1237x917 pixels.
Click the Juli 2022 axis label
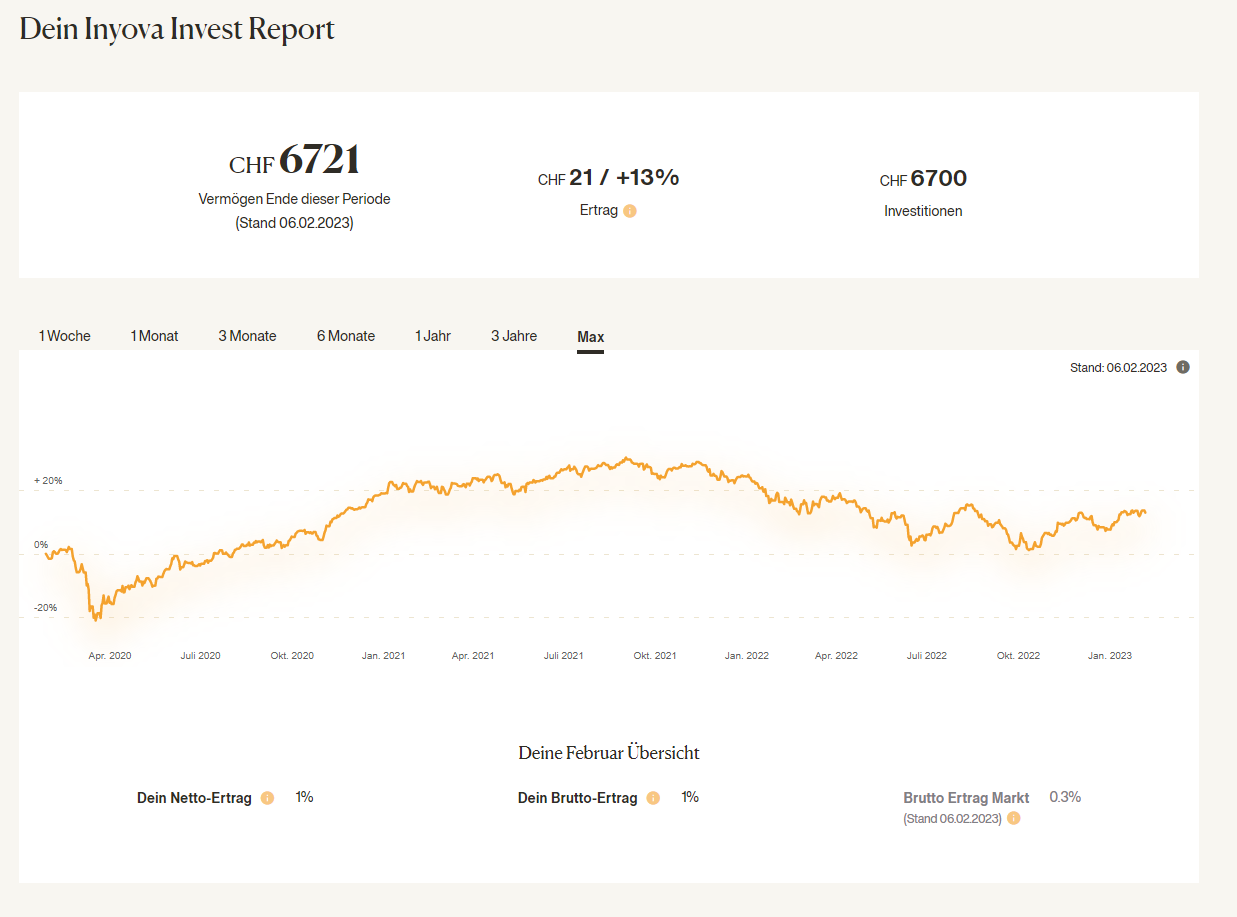pos(927,656)
